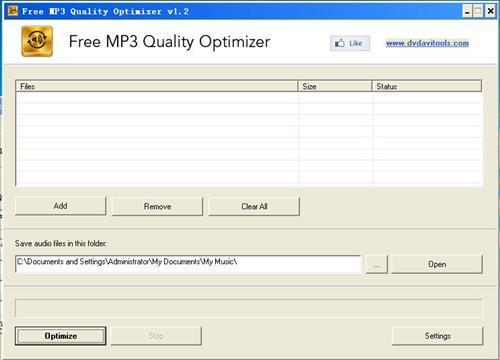
Task: Click the 'Free MP3 Quality Optimizer' heading text
Action: click(x=169, y=42)
